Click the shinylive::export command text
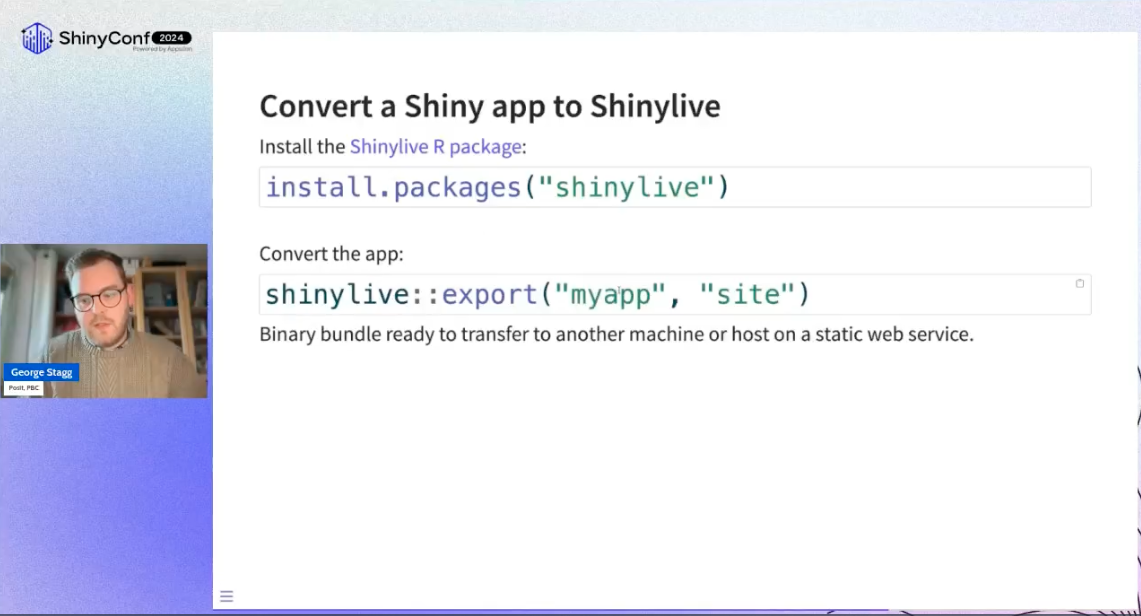Screen dimensions: 1141x616 [x=400, y=294]
